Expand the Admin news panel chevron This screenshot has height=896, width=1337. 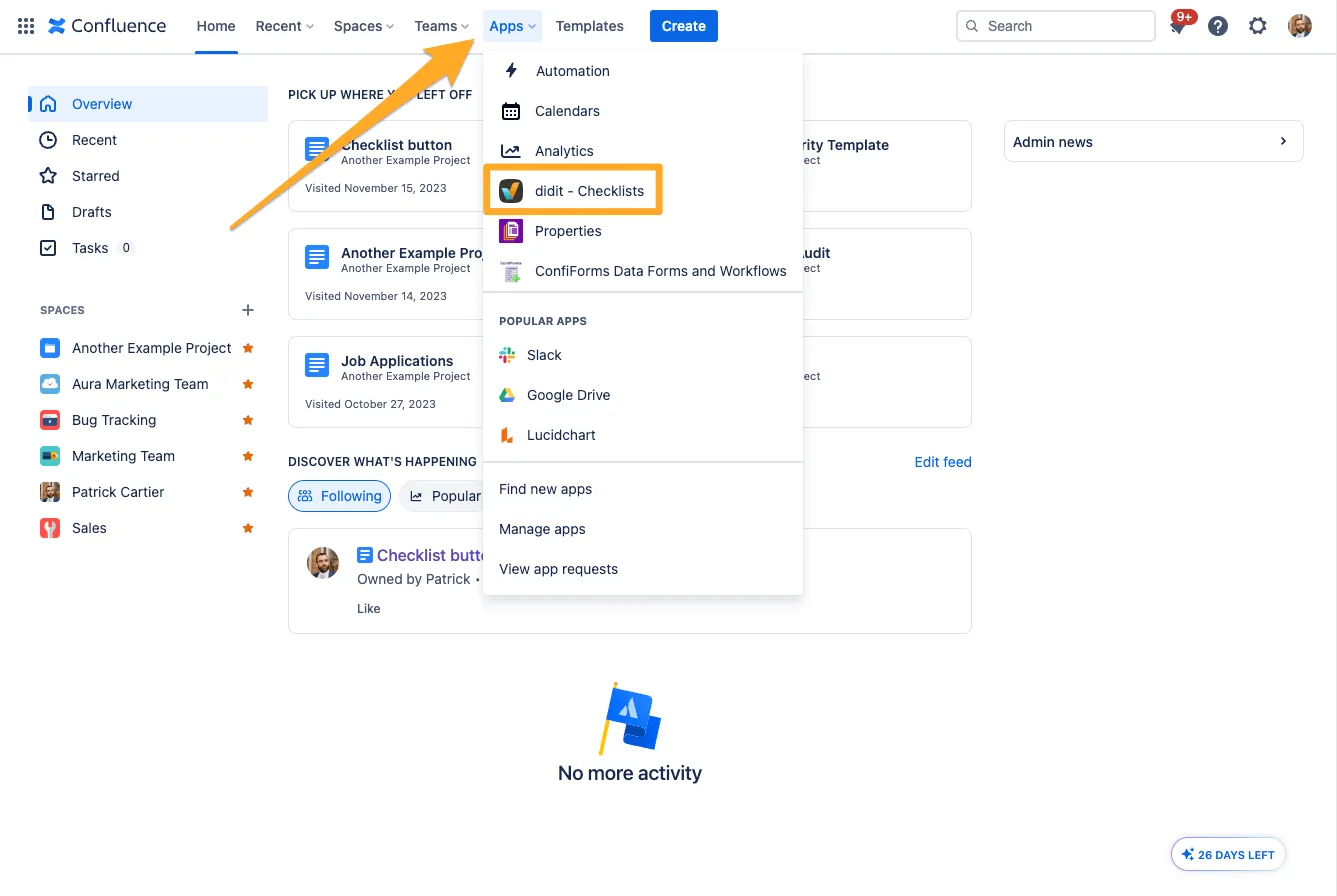(x=1283, y=142)
